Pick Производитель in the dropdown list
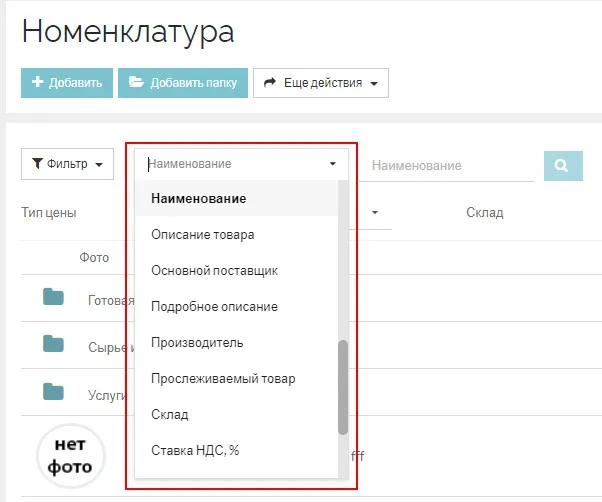This screenshot has height=502, width=602. click(x=197, y=343)
